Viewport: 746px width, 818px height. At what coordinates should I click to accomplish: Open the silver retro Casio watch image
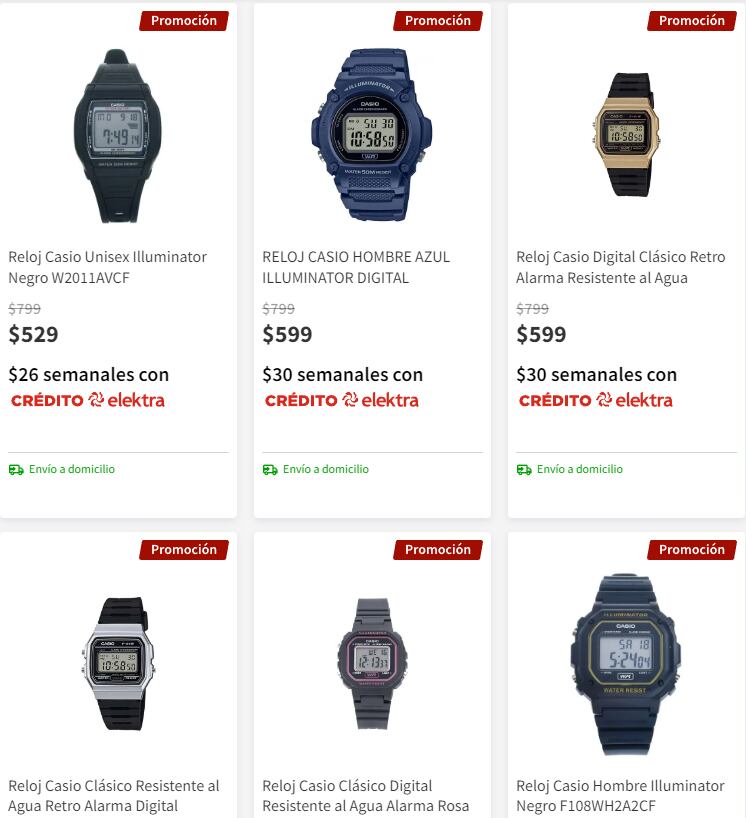118,664
